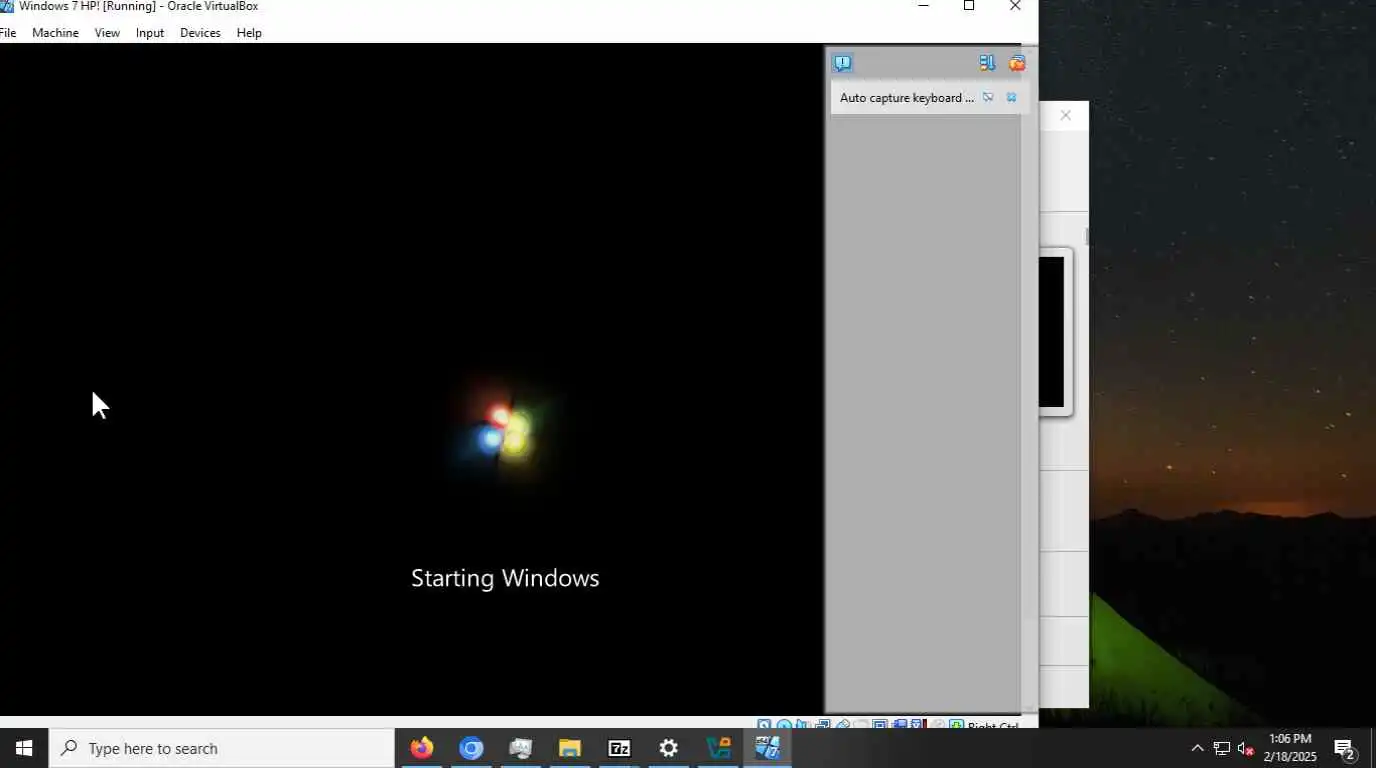The width and height of the screenshot is (1376, 768).
Task: Click the Starting Windows VM display
Action: tap(411, 380)
